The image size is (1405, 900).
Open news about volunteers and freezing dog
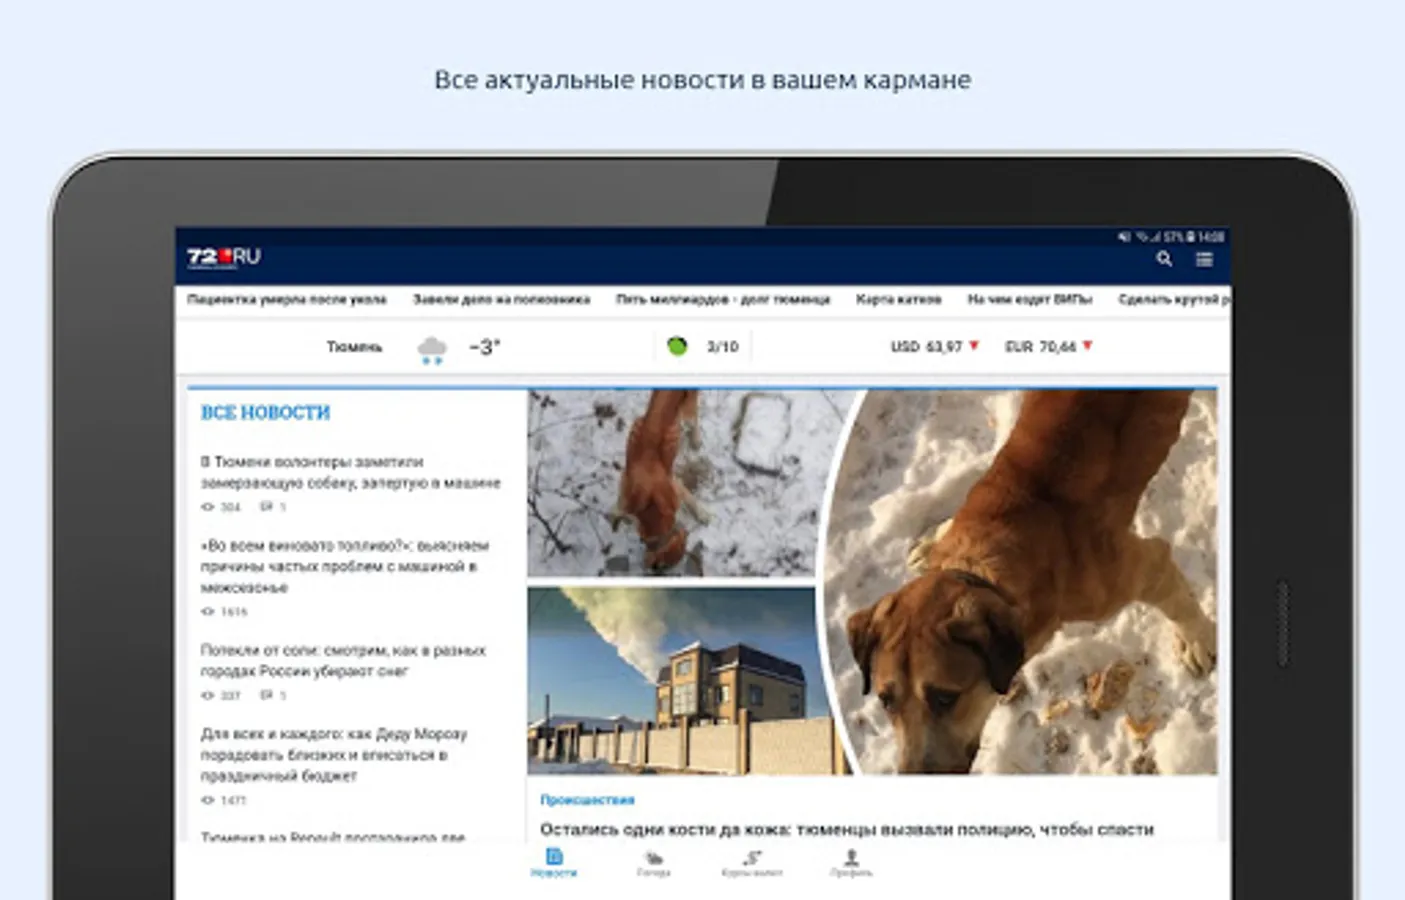pyautogui.click(x=350, y=472)
